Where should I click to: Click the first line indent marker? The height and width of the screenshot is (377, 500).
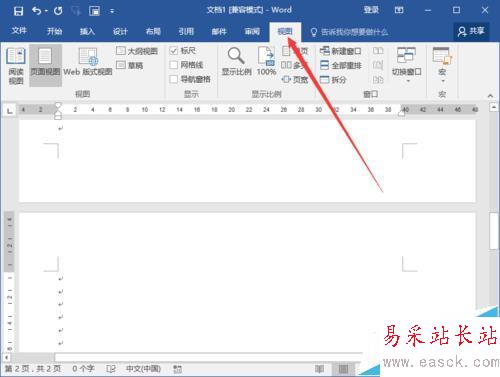[58, 105]
